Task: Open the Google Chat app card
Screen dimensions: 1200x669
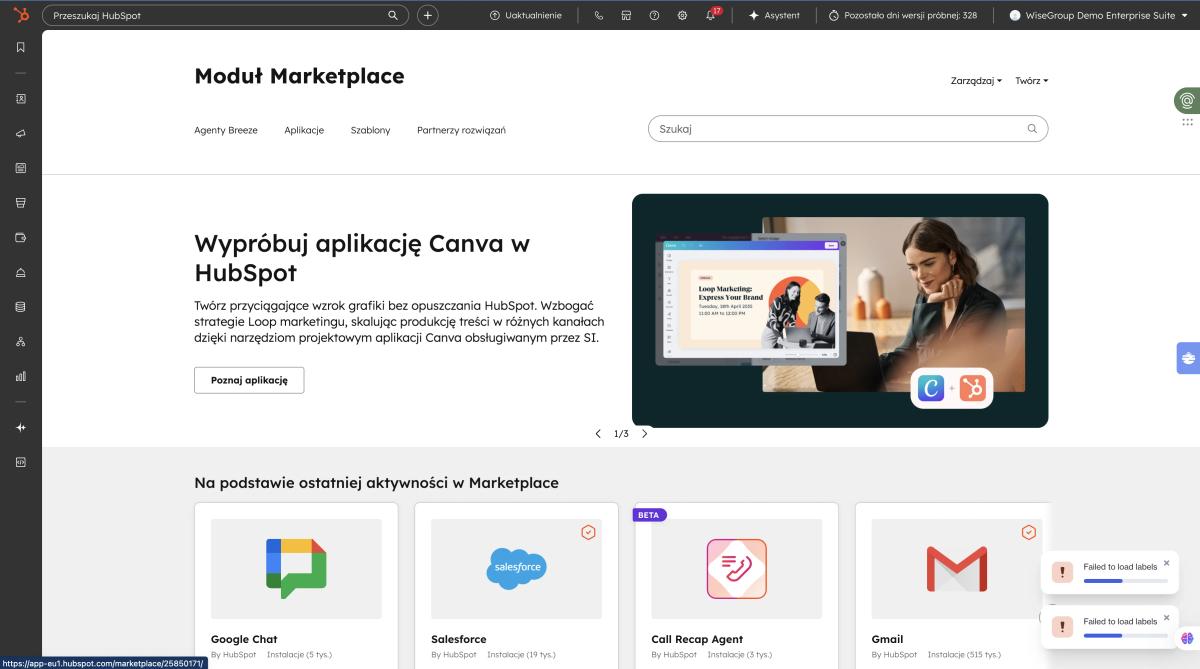Action: [x=296, y=585]
